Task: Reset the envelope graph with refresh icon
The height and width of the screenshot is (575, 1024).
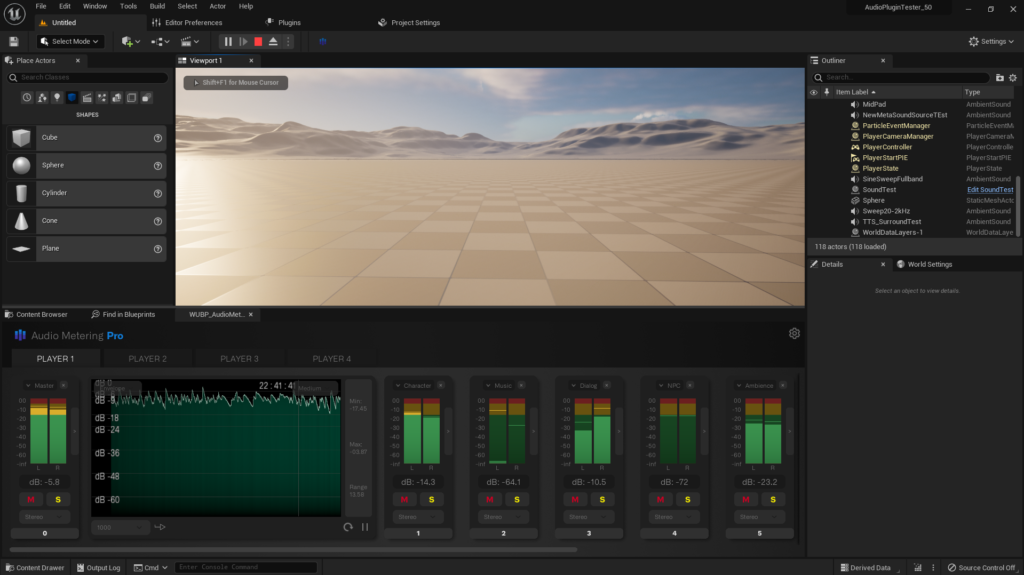Action: coord(348,527)
